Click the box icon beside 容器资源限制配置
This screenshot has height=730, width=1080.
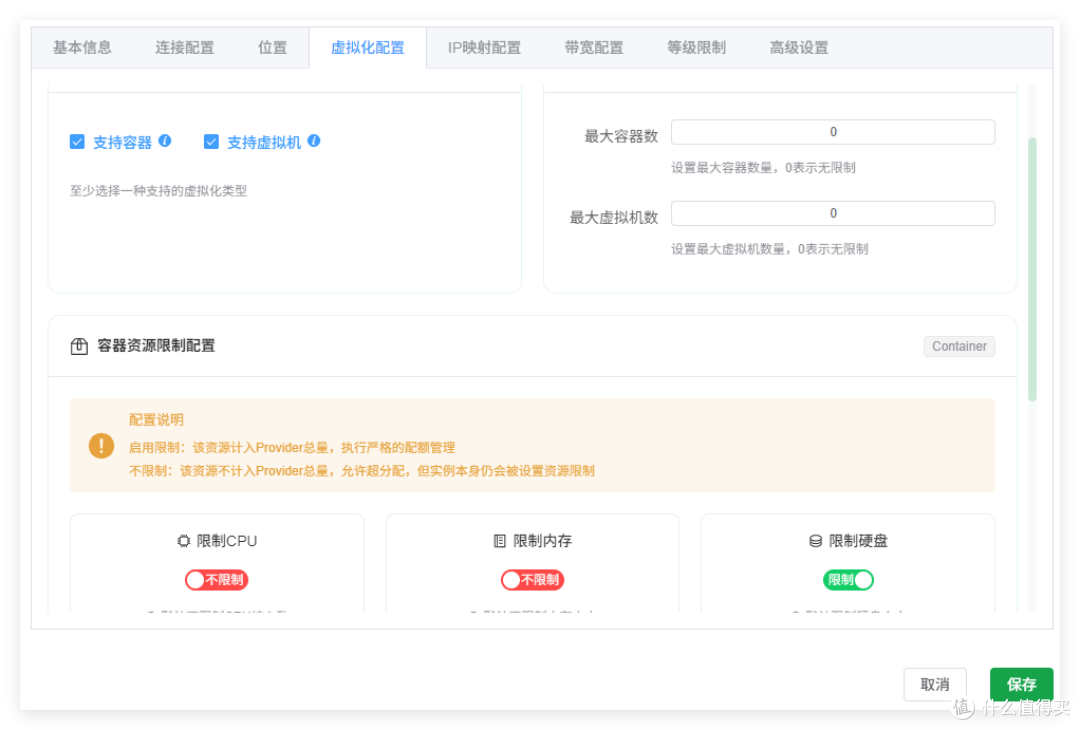click(79, 346)
